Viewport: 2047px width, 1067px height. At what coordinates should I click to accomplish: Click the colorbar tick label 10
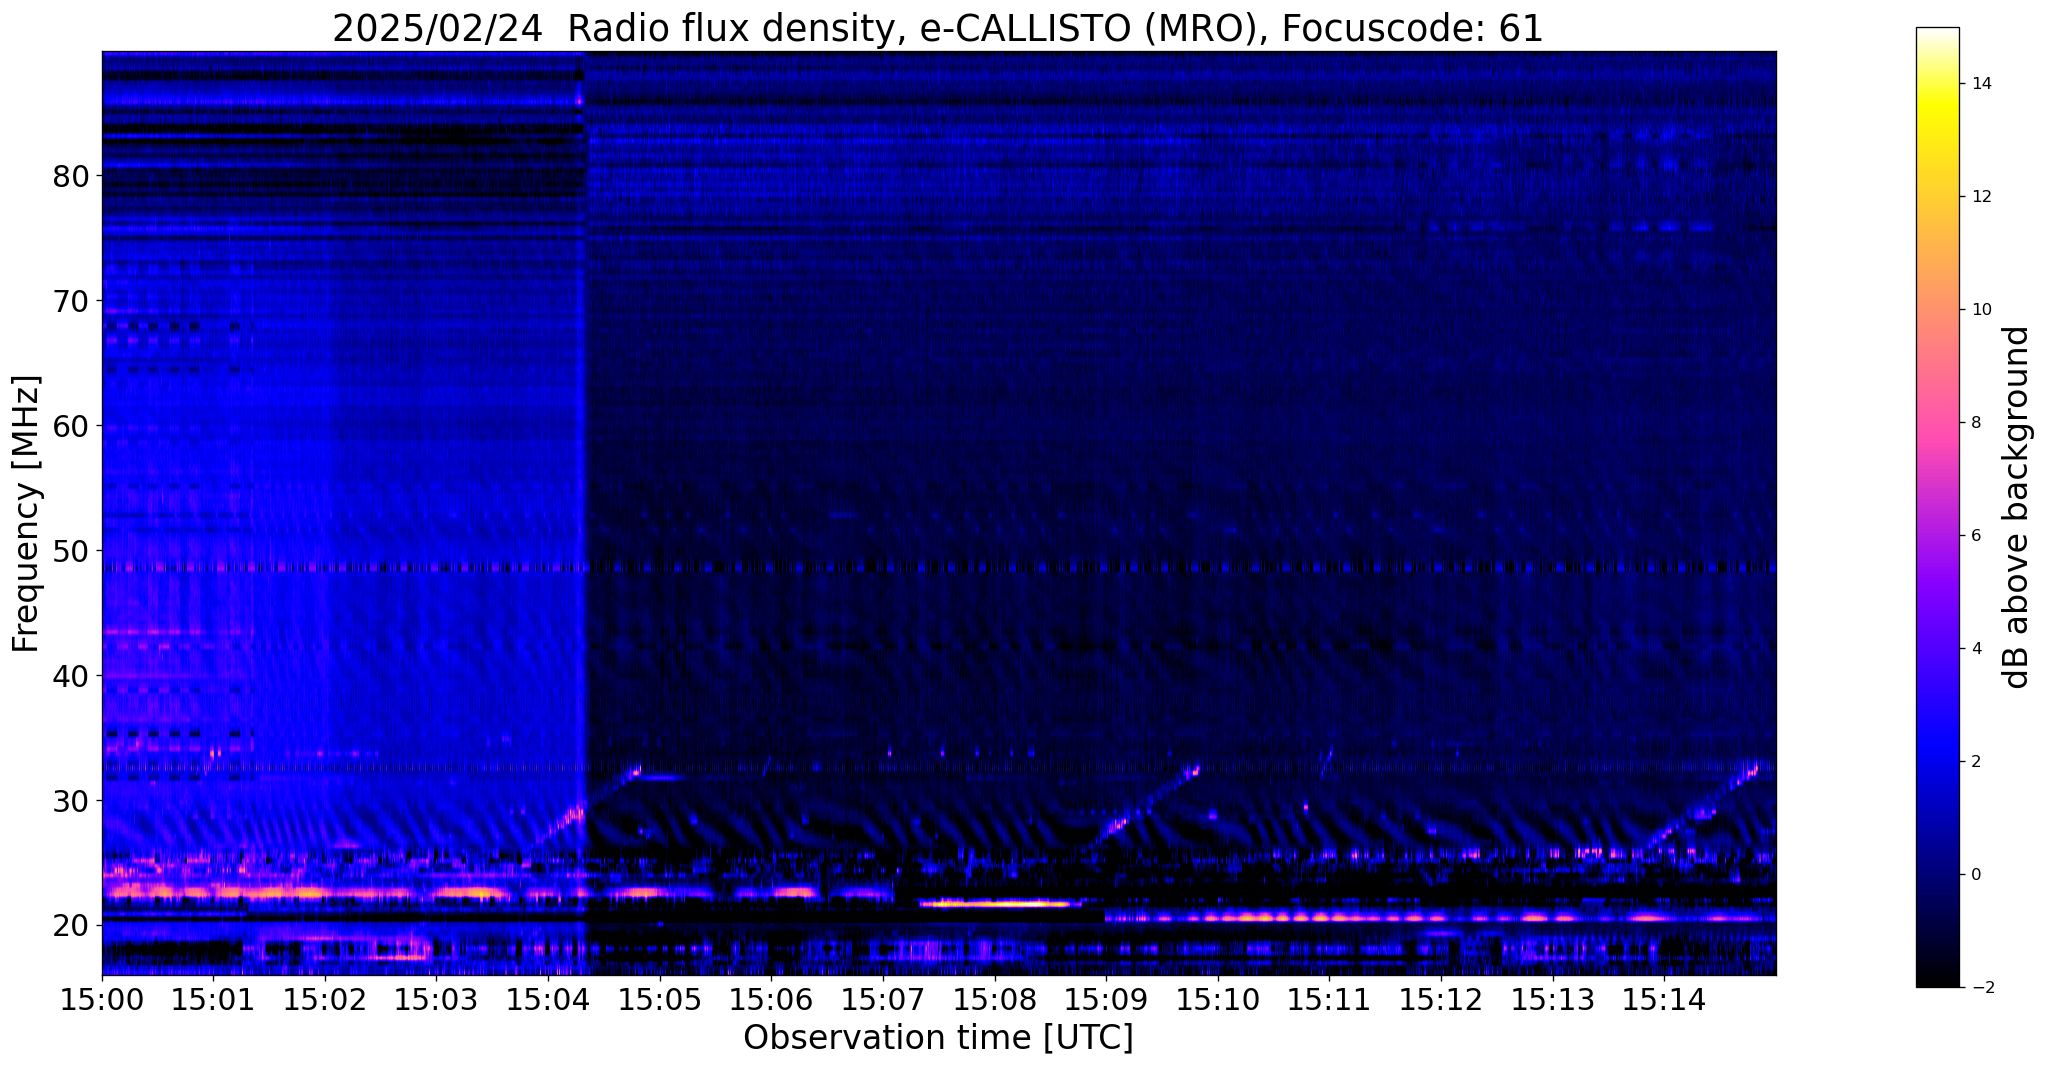(1982, 310)
